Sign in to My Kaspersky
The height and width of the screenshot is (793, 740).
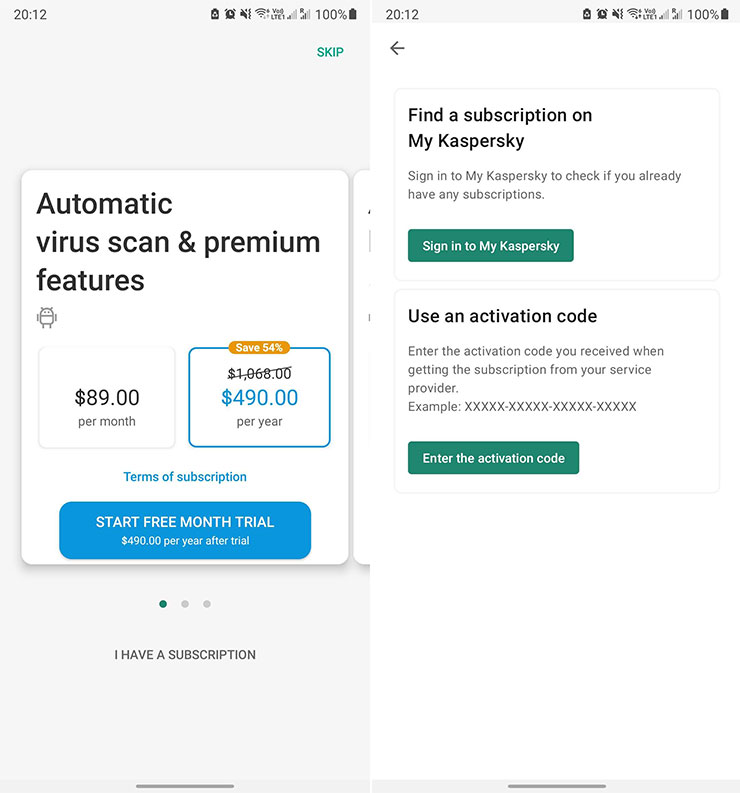tap(490, 246)
